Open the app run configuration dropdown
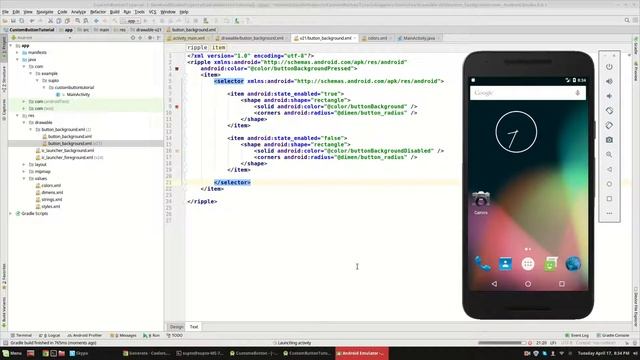The image size is (640, 360). tap(131, 21)
